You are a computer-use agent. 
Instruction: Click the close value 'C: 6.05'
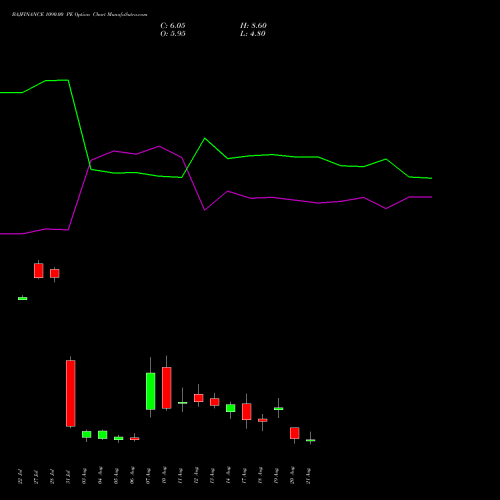point(173,26)
